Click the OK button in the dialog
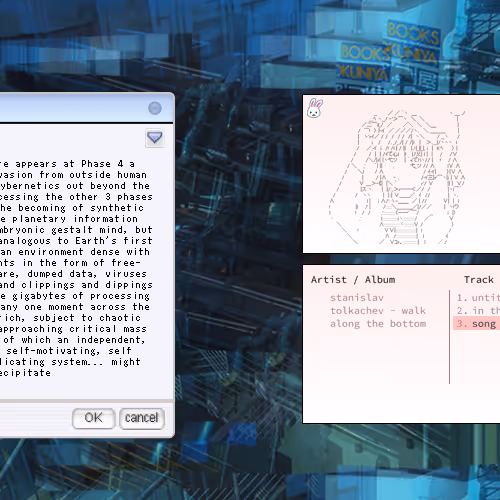This screenshot has height=500, width=500. click(x=94, y=418)
